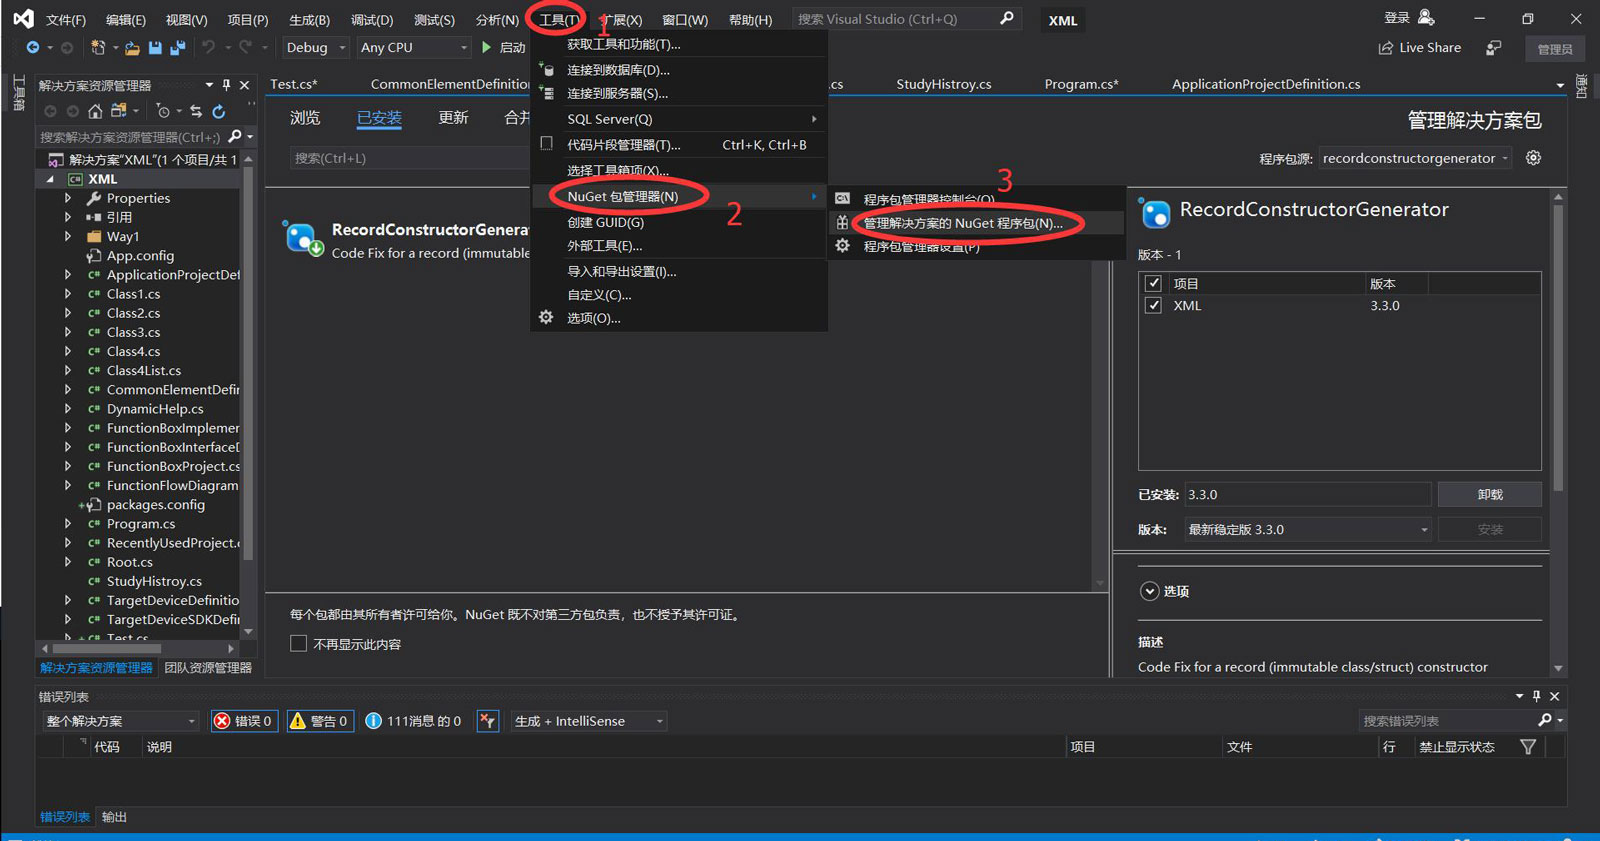The height and width of the screenshot is (841, 1600).
Task: Click the Refresh icon in Solution Explorer
Action: coord(219,111)
